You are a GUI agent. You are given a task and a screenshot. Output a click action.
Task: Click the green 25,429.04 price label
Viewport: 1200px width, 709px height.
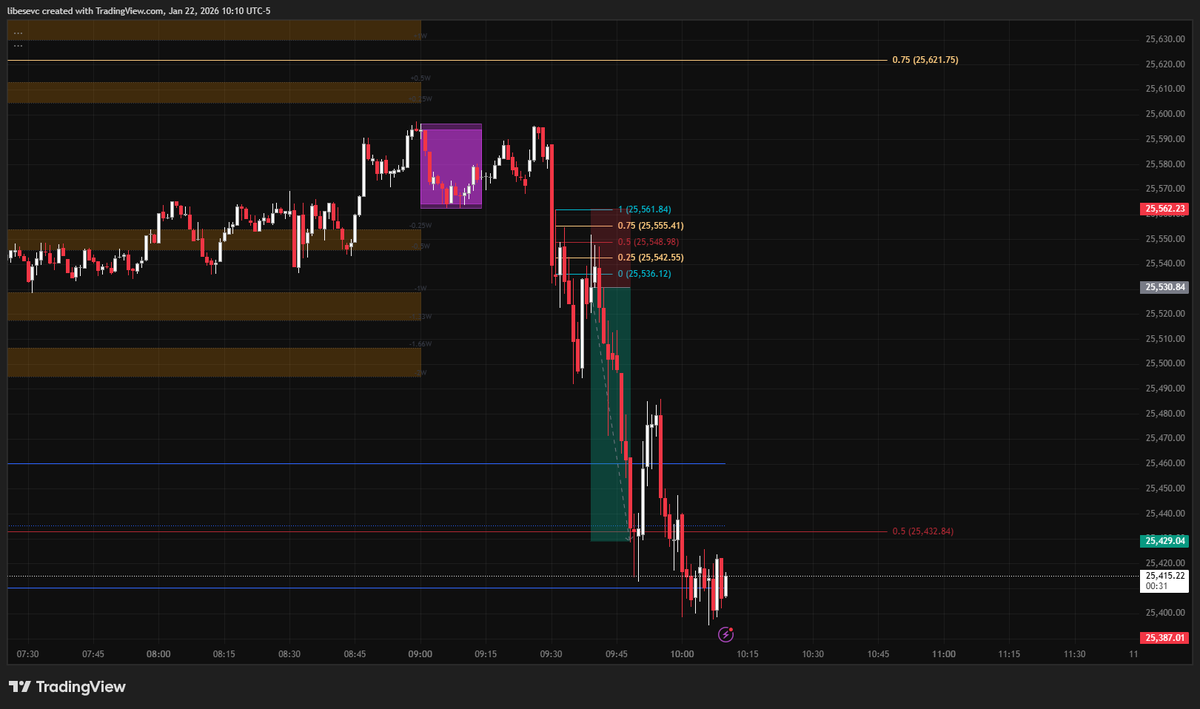coord(1163,540)
